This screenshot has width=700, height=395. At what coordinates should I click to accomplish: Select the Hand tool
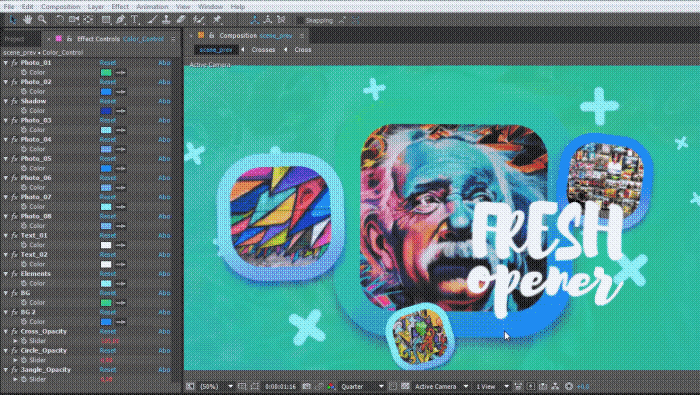pos(28,20)
